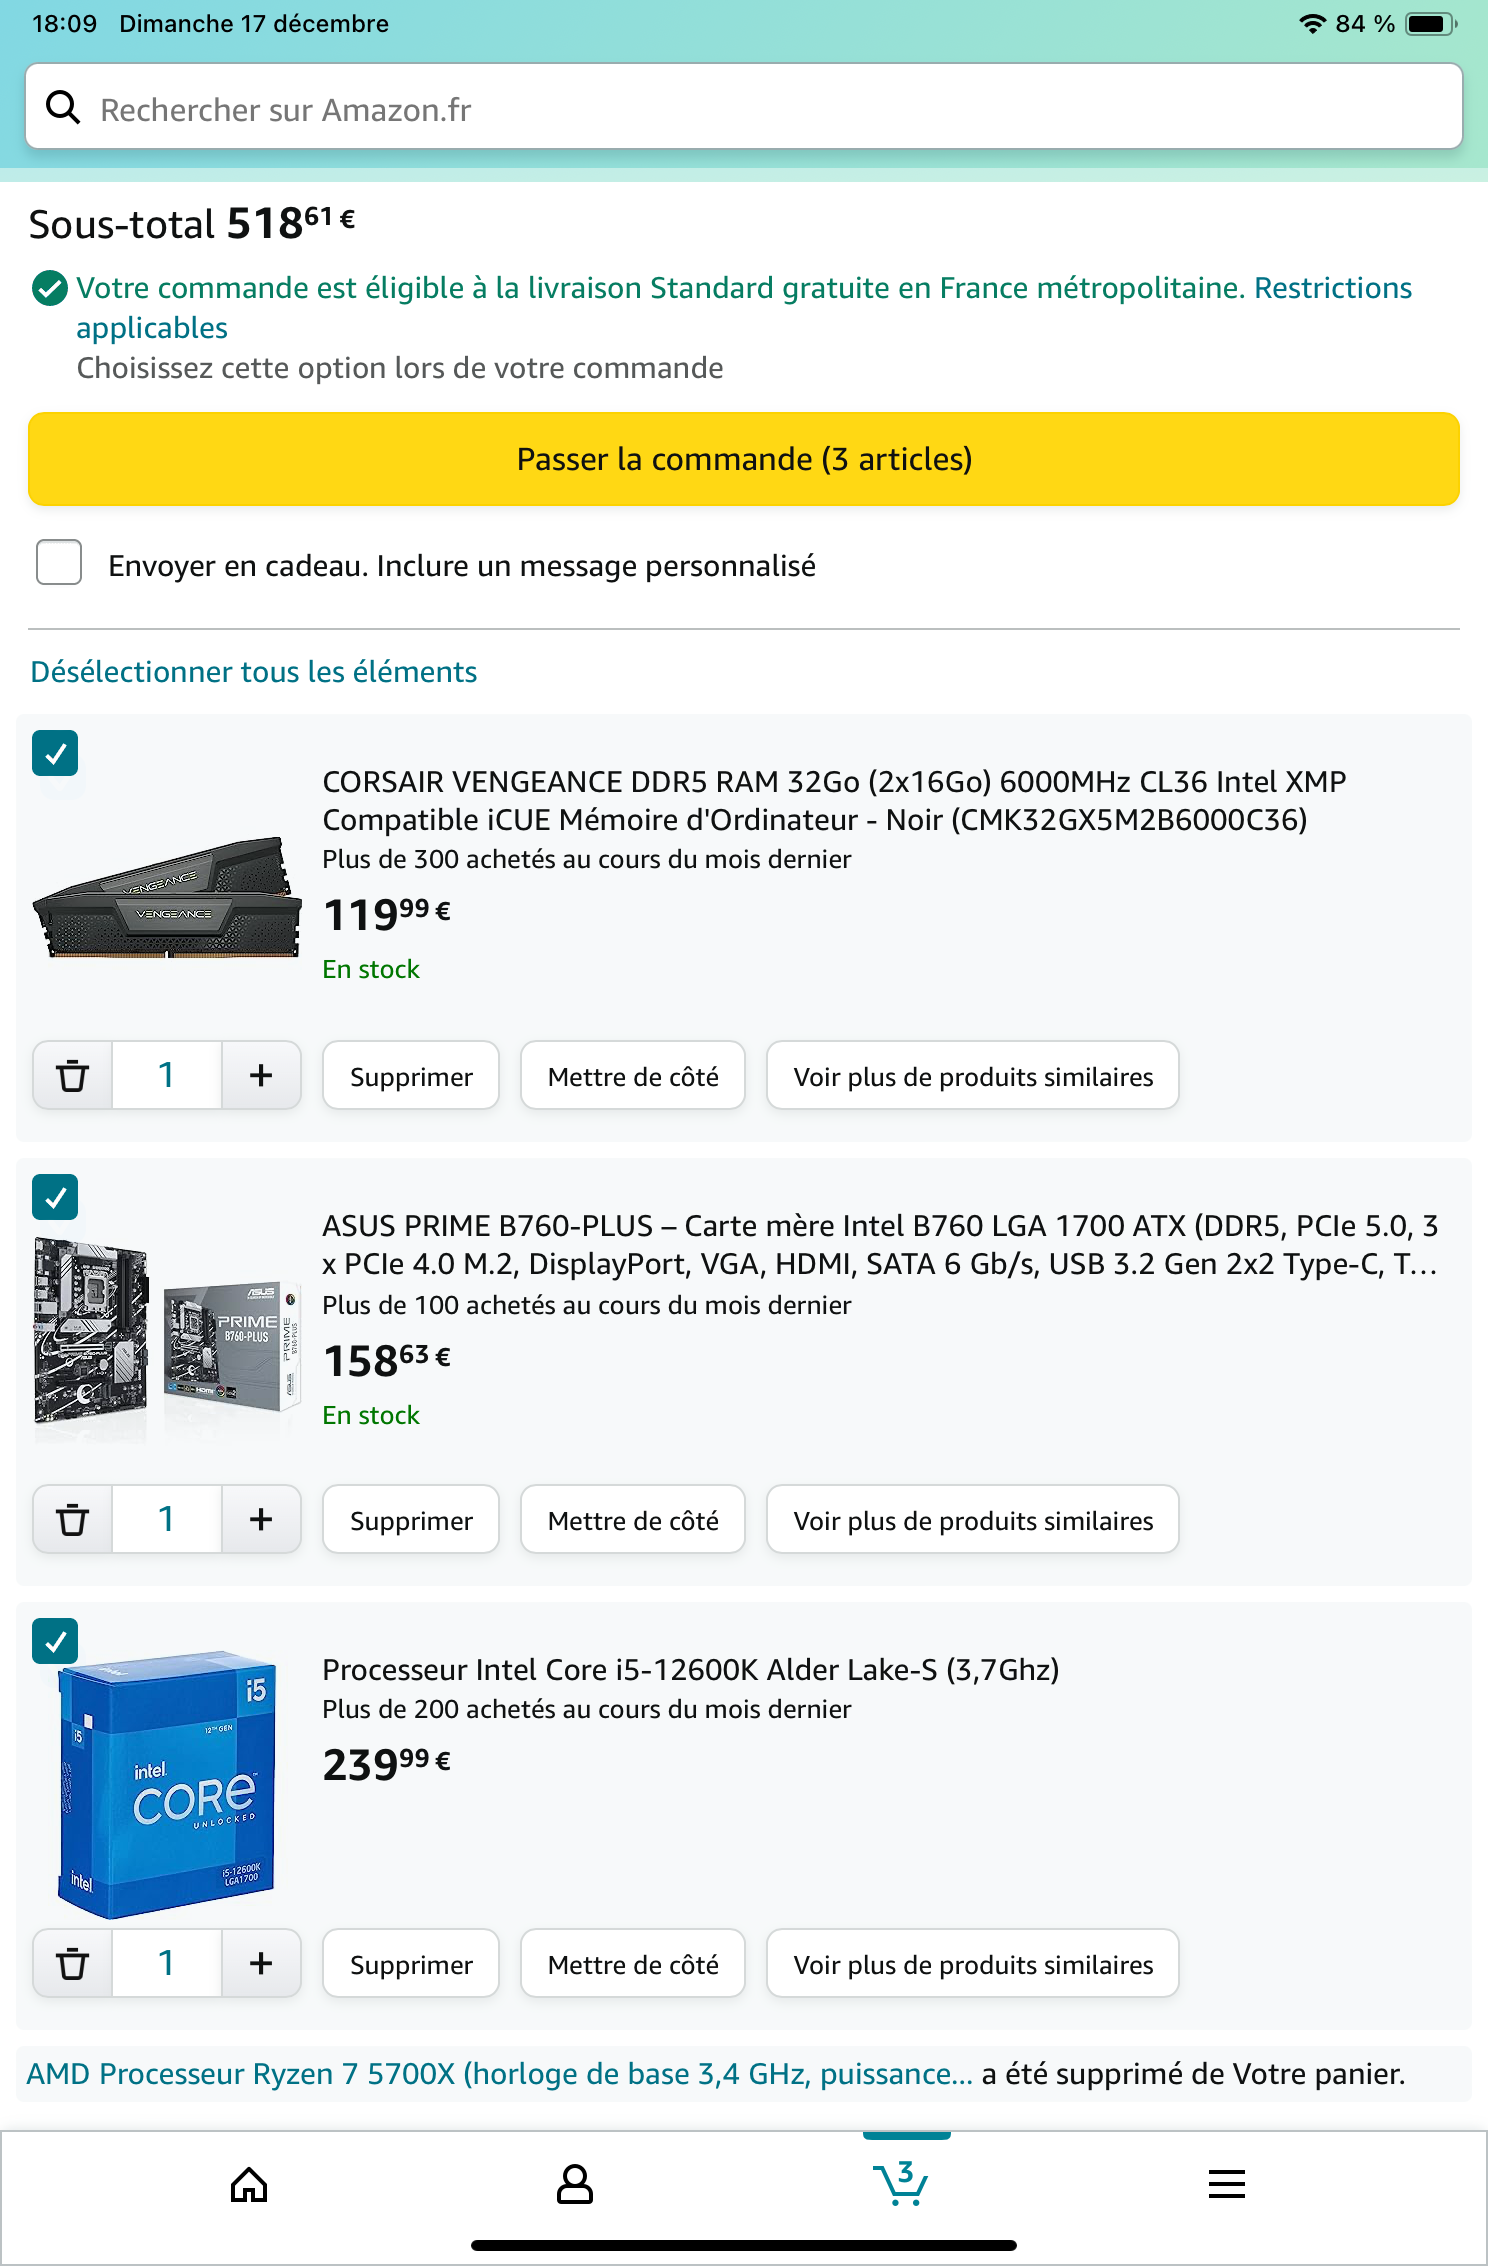Open the cart tab icon
The image size is (1488, 2266).
901,2185
